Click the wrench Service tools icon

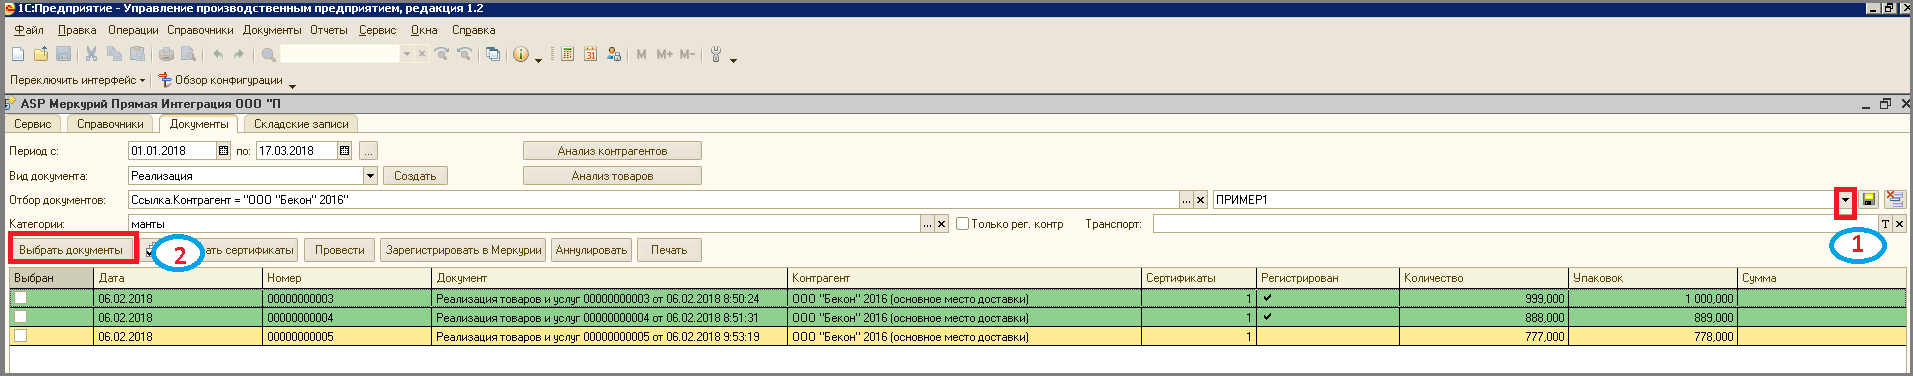tap(716, 54)
